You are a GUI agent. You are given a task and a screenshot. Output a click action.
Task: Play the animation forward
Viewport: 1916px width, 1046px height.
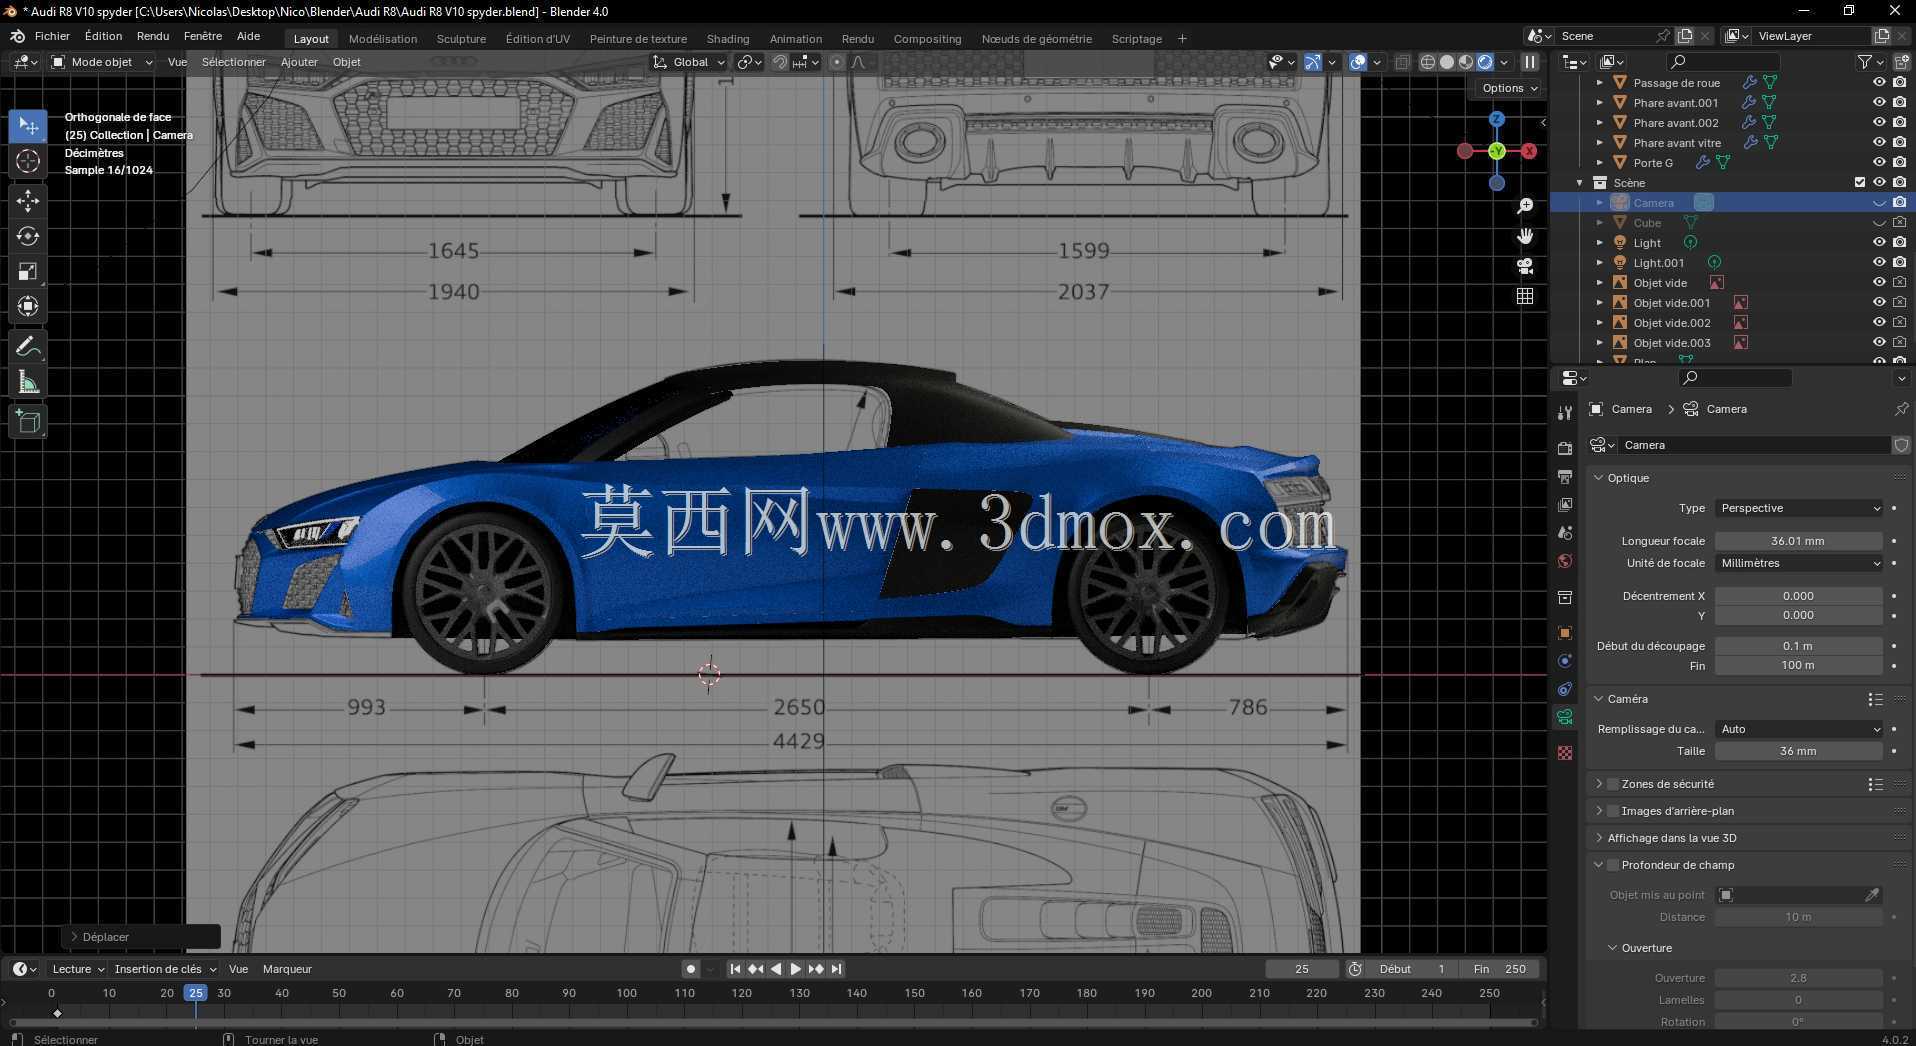point(796,969)
